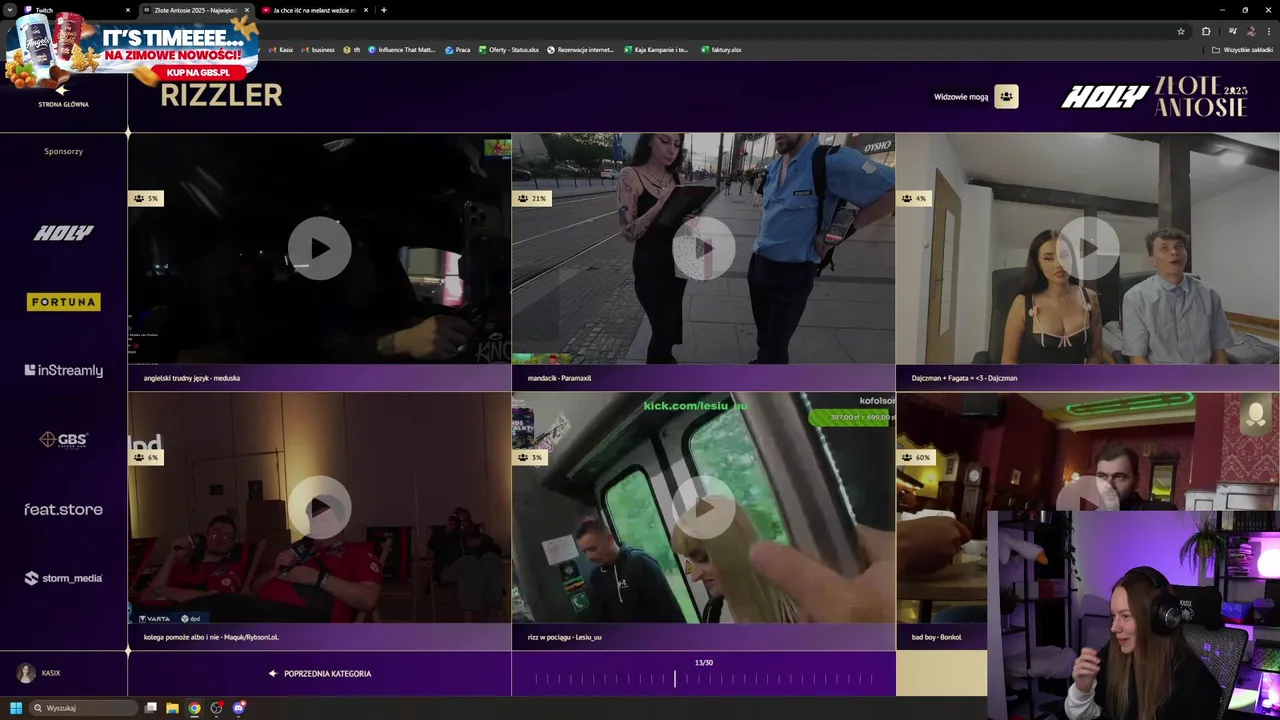The height and width of the screenshot is (720, 1280).
Task: Click 6% vote badge on Maquk clip
Action: coord(145,457)
